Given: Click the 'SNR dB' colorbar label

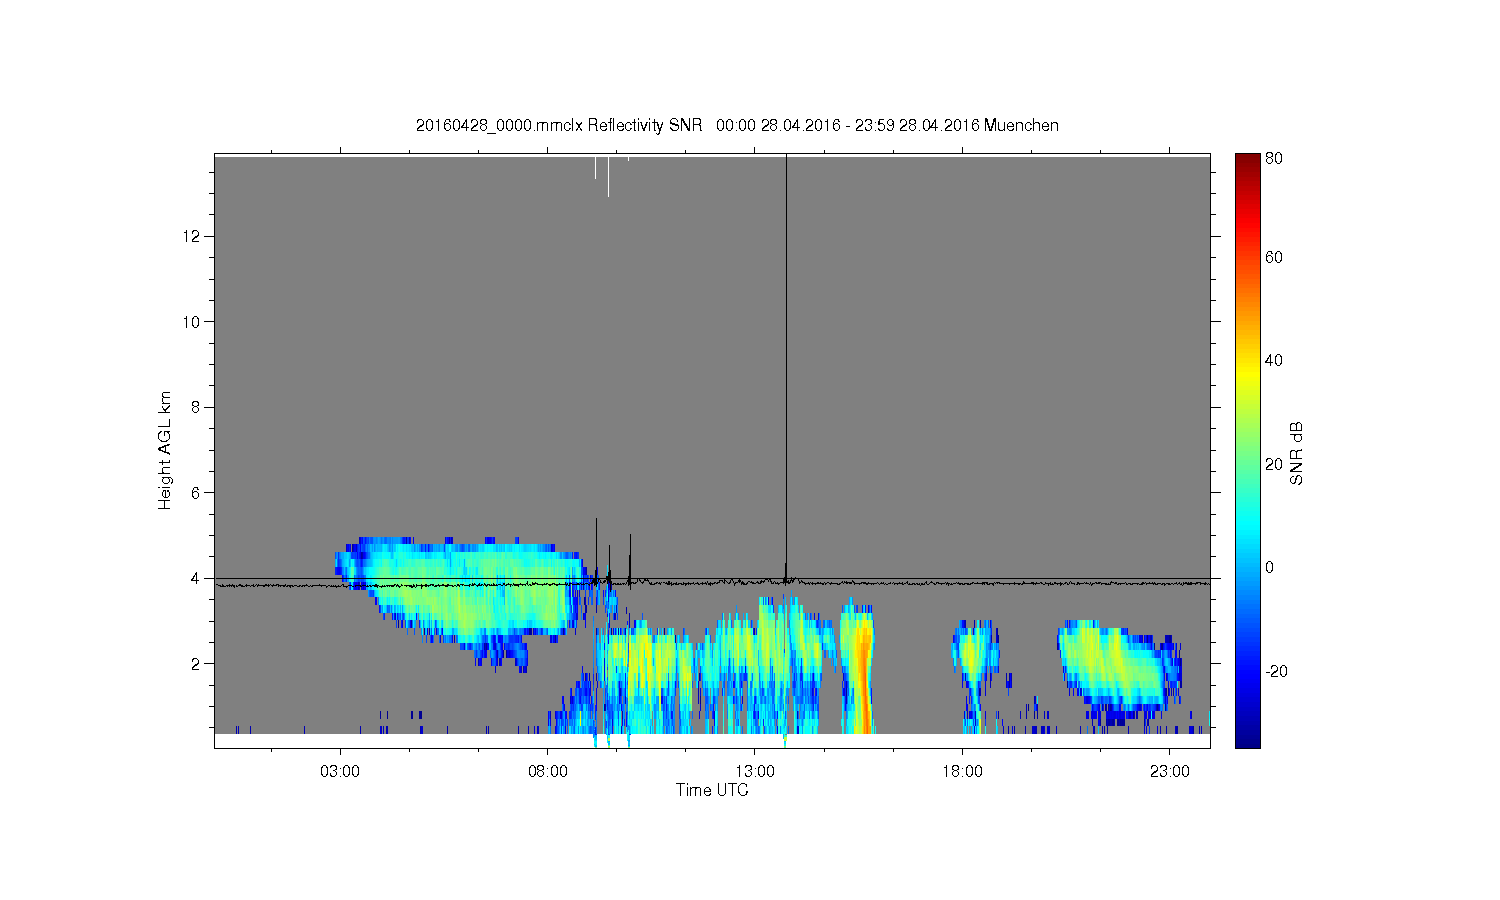Looking at the screenshot, I should (1296, 453).
